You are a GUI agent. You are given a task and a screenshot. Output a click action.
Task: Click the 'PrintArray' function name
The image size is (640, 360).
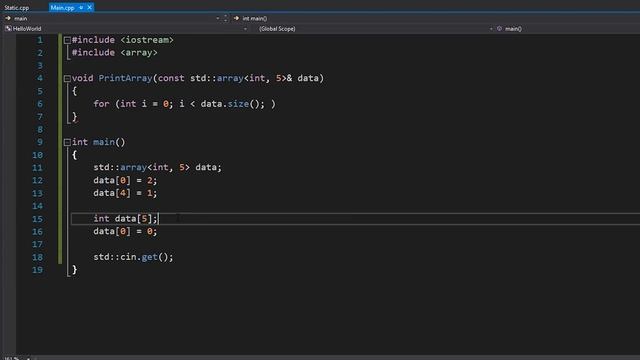[x=125, y=78]
